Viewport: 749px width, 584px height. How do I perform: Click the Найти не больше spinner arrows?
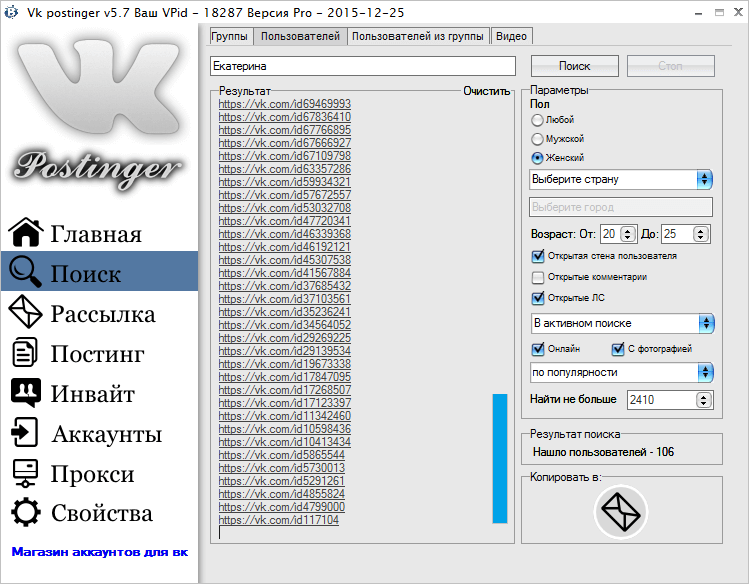703,400
